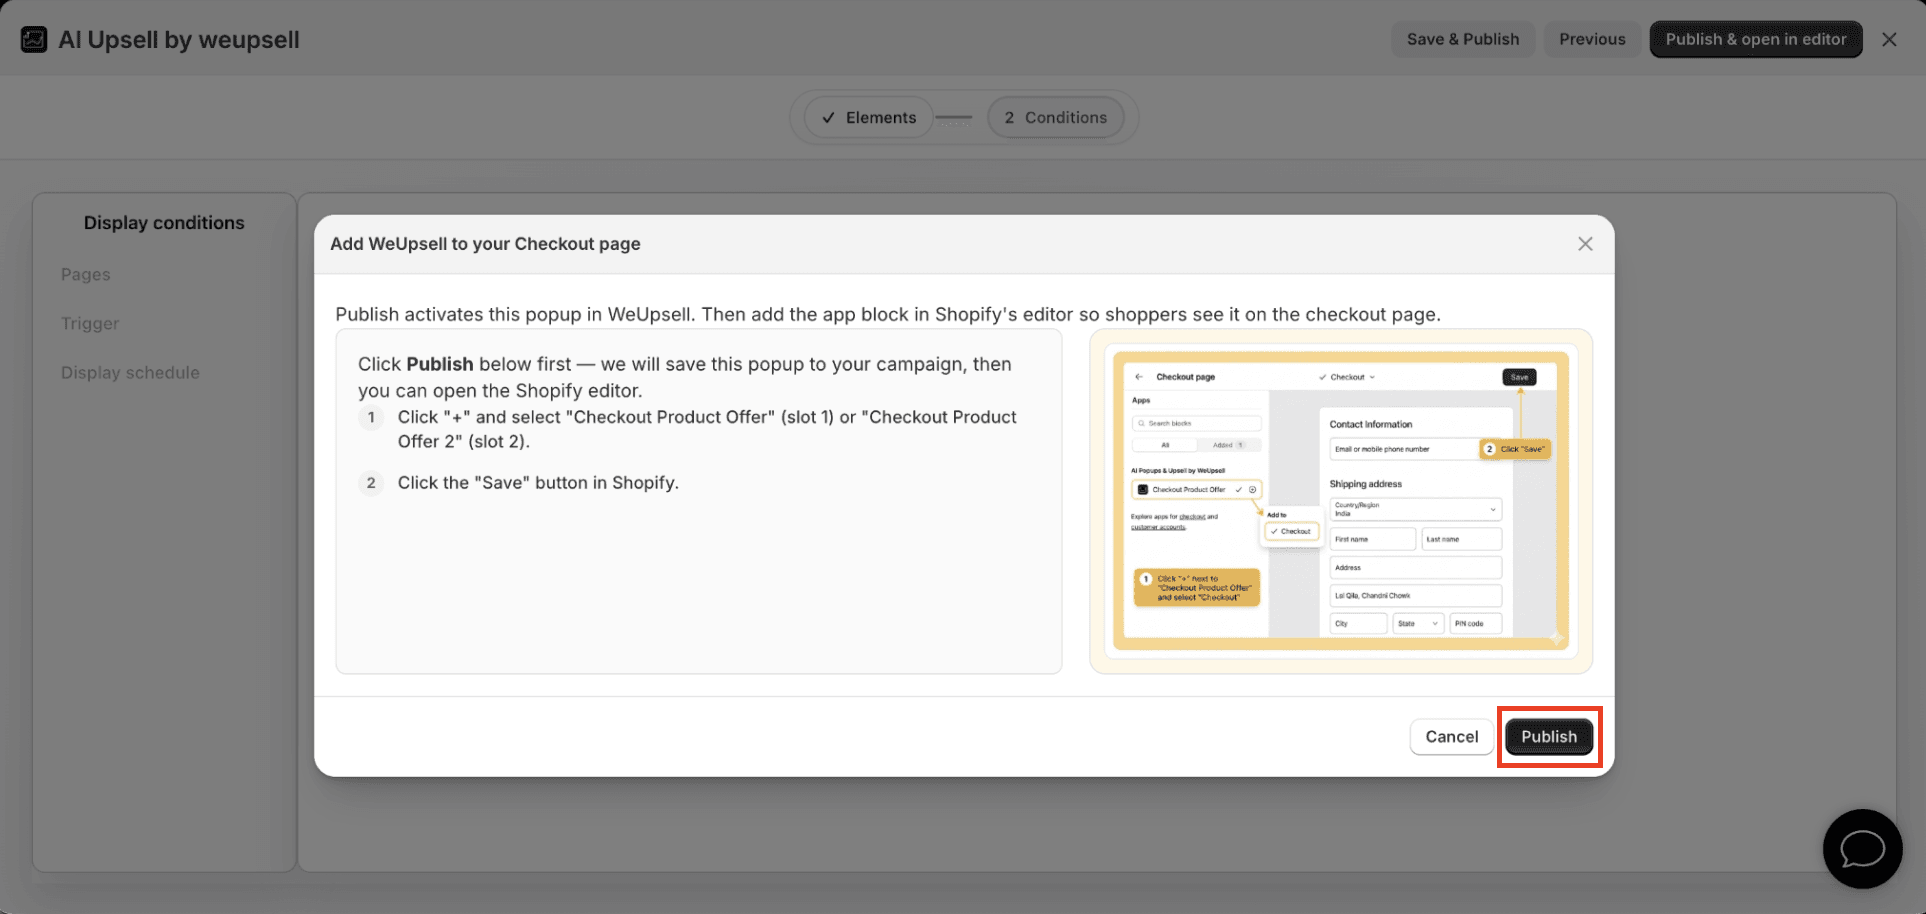1926x914 pixels.
Task: Click Save & Publish in the header
Action: tap(1463, 39)
